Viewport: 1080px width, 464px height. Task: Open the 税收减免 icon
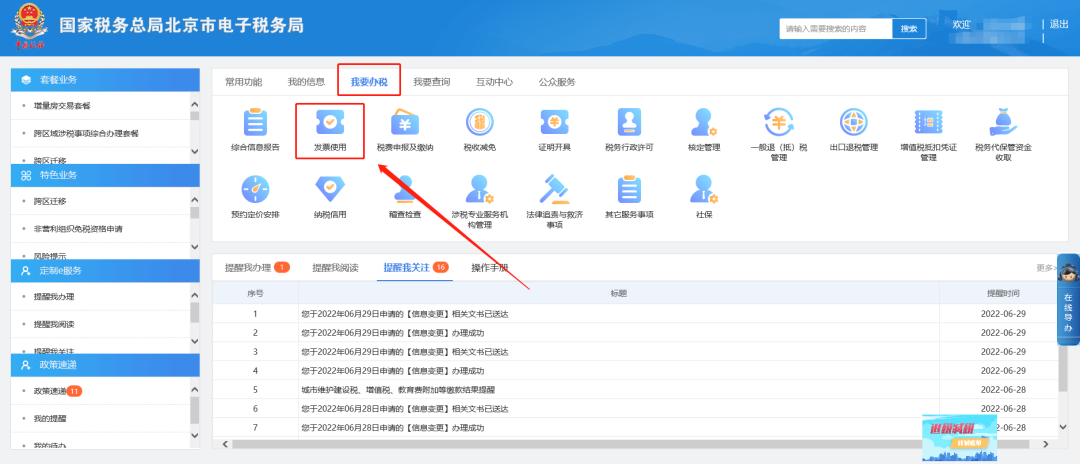[x=479, y=123]
